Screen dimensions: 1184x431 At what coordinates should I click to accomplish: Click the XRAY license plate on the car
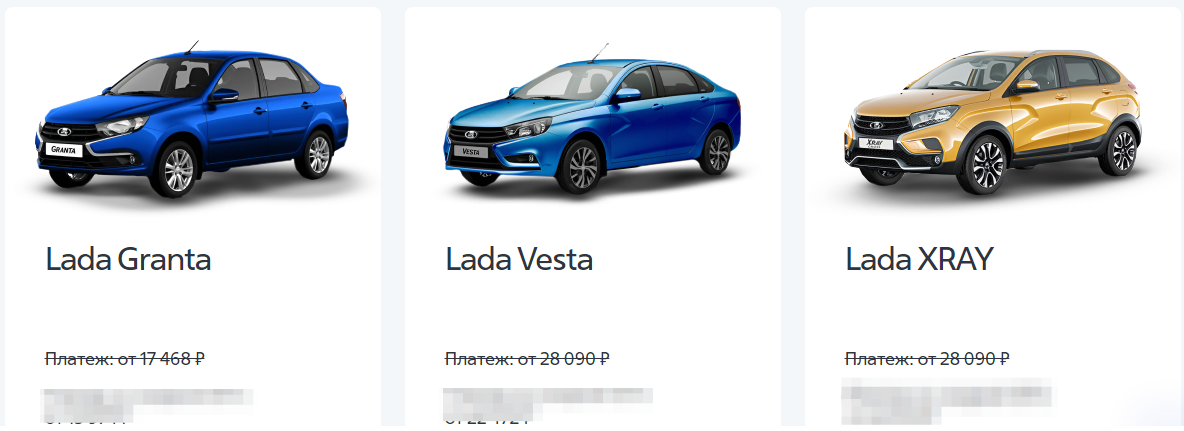pyautogui.click(x=876, y=143)
